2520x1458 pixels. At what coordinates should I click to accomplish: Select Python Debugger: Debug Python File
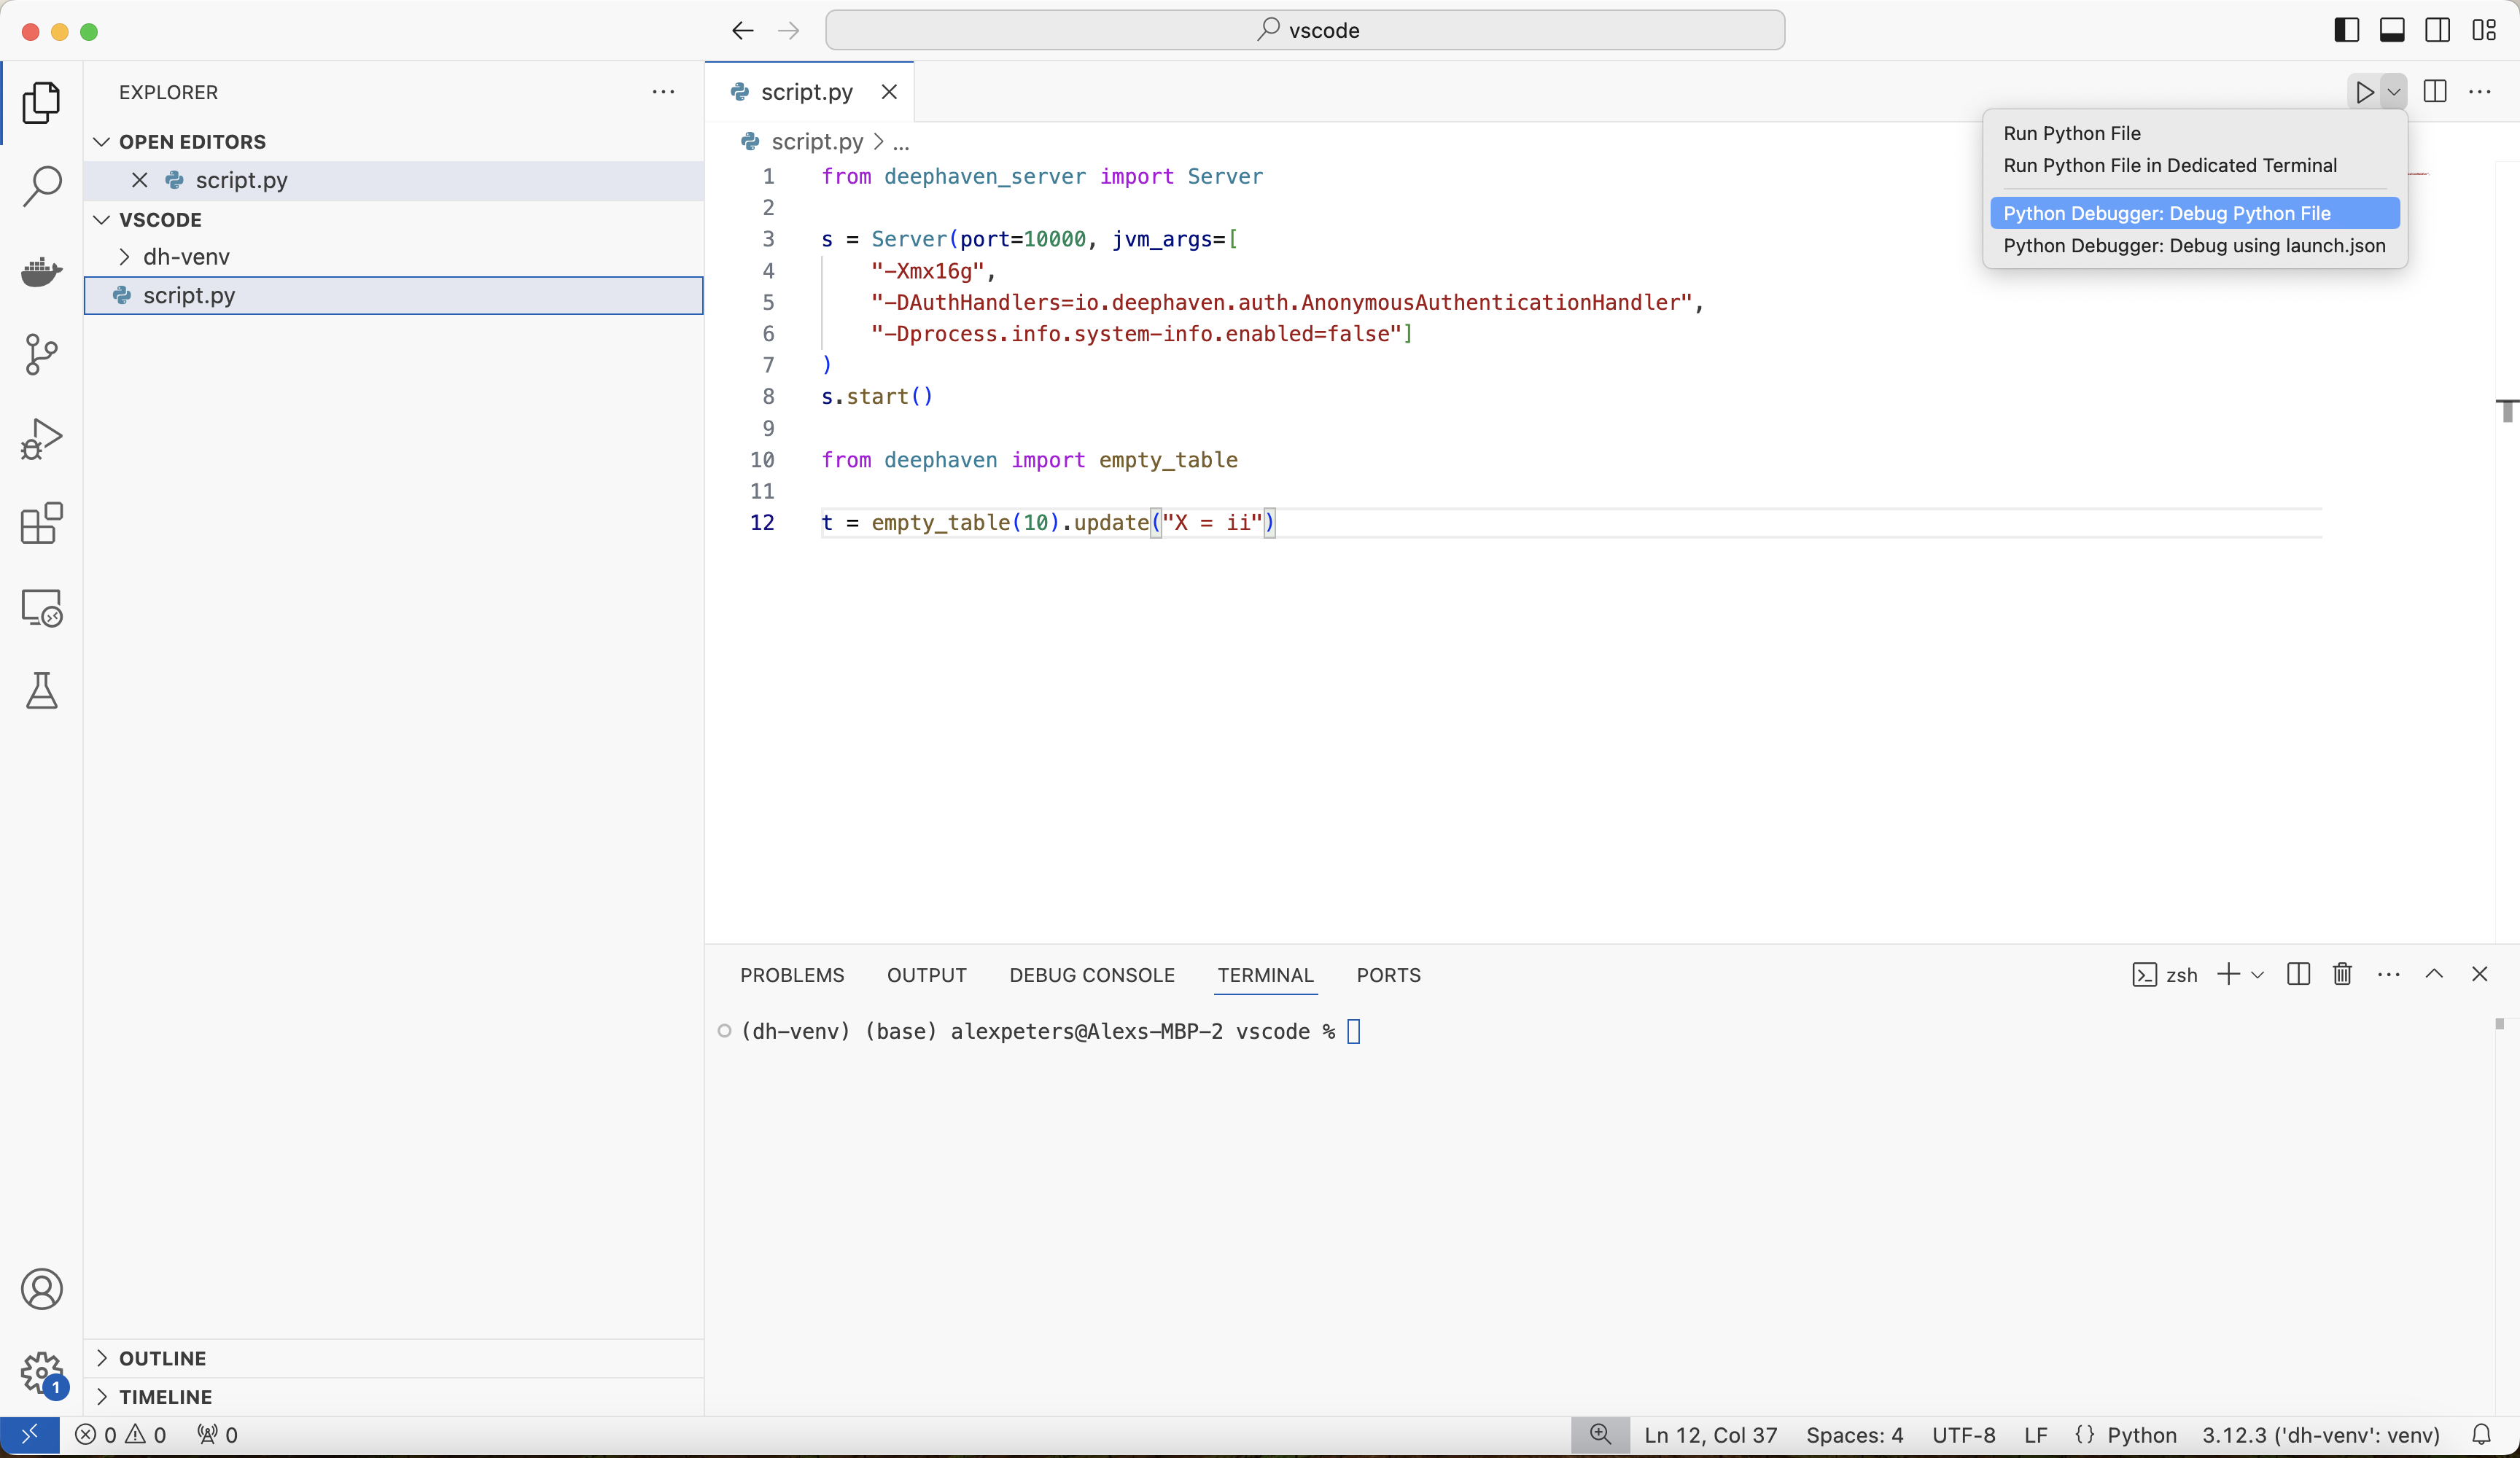2166,213
